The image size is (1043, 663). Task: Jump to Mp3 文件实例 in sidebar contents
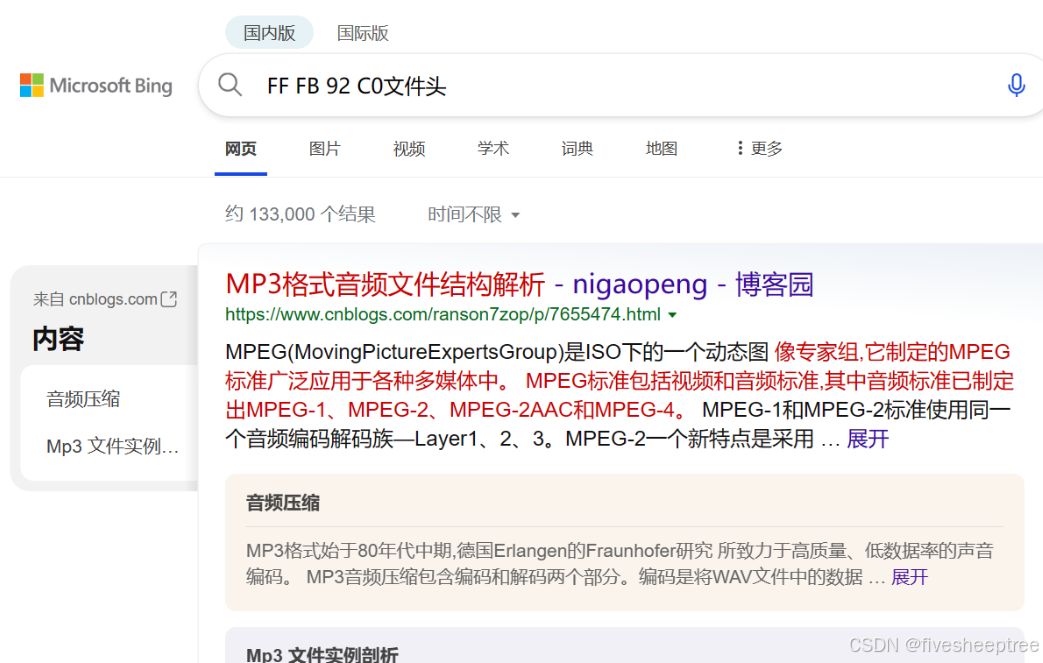pyautogui.click(x=112, y=446)
